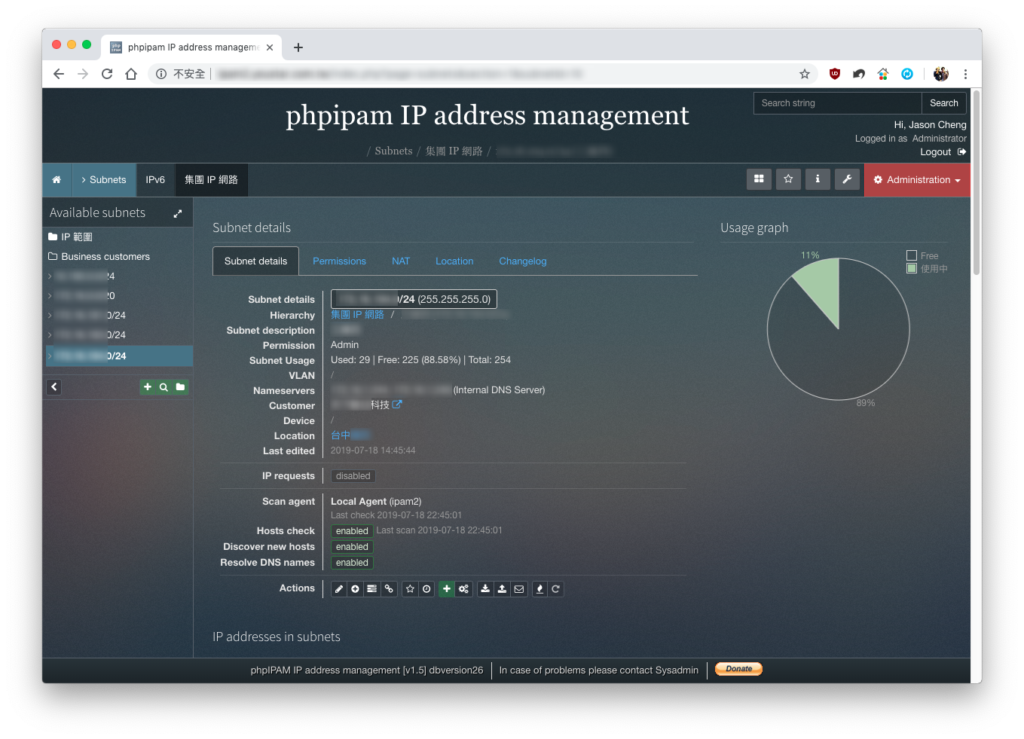This screenshot has height=739, width=1024.
Task: Select the Subnets item in the navigation bar
Action: (x=104, y=180)
